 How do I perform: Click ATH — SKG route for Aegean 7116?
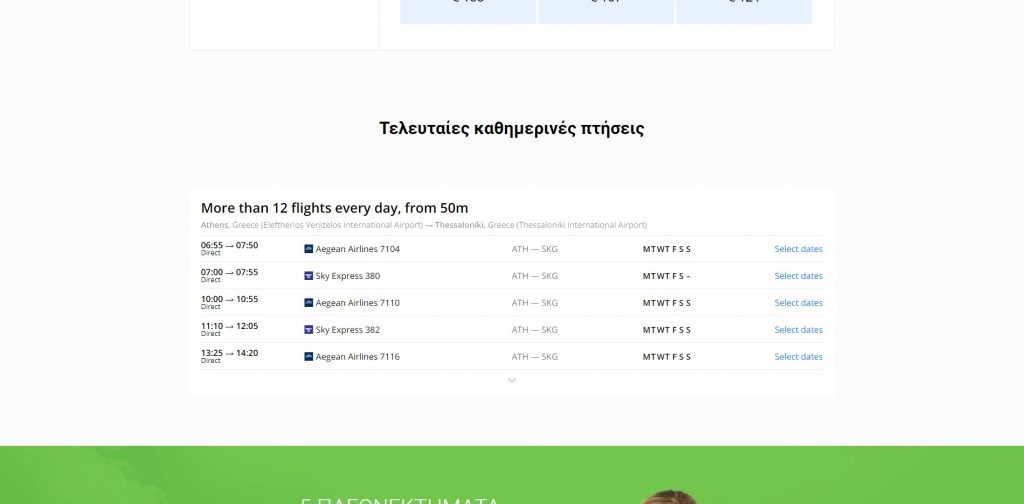(535, 356)
